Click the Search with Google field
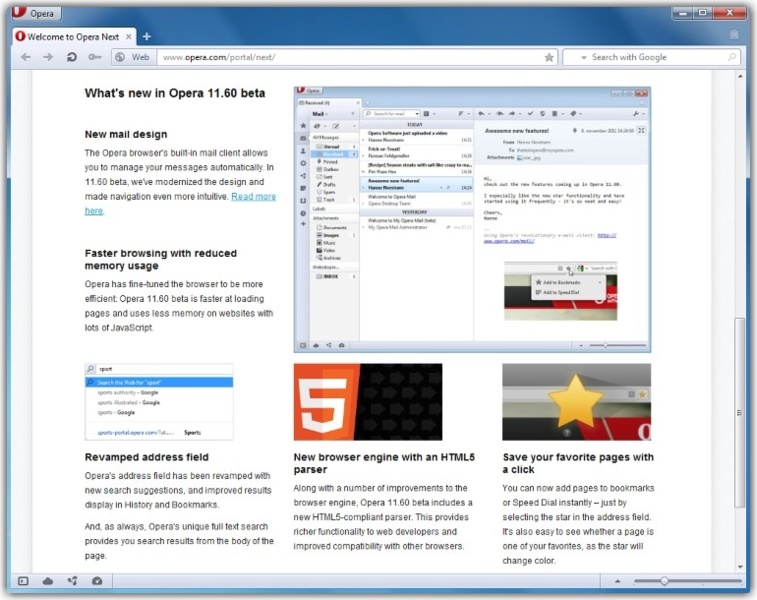The height and width of the screenshot is (600, 757). pos(652,57)
